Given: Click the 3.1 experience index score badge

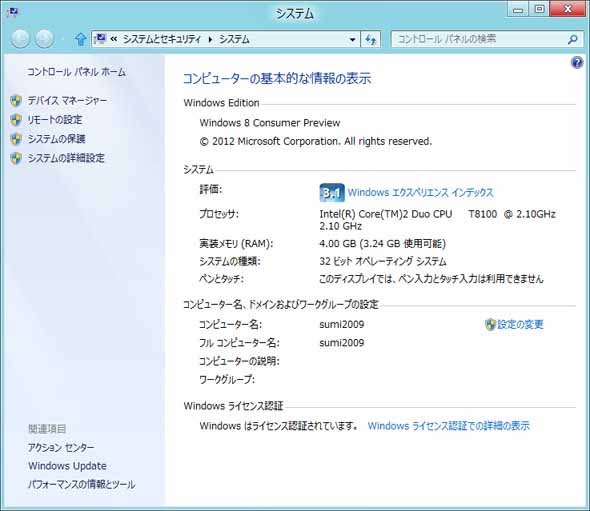Looking at the screenshot, I should 332,193.
